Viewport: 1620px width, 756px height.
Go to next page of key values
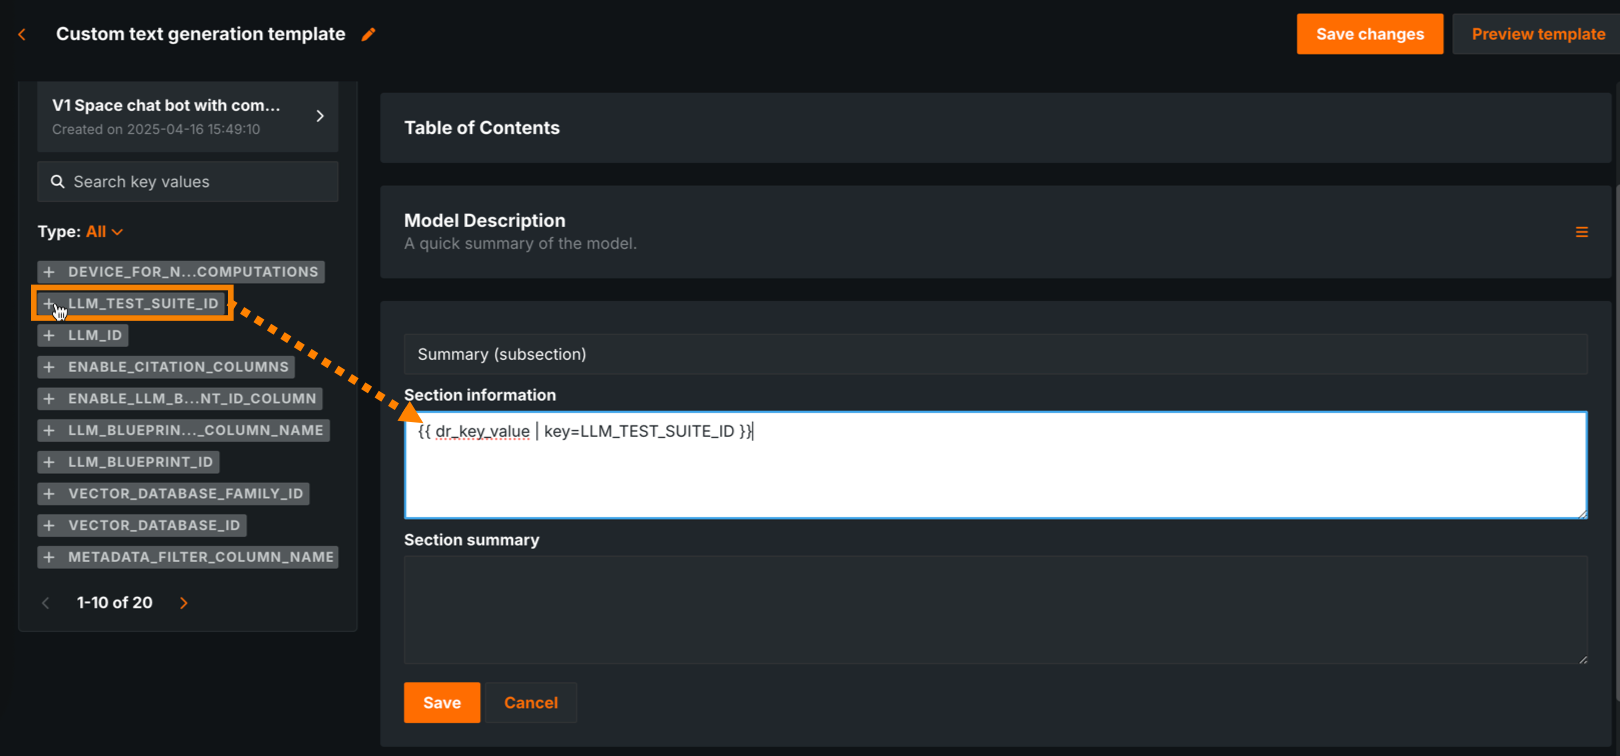pos(184,603)
